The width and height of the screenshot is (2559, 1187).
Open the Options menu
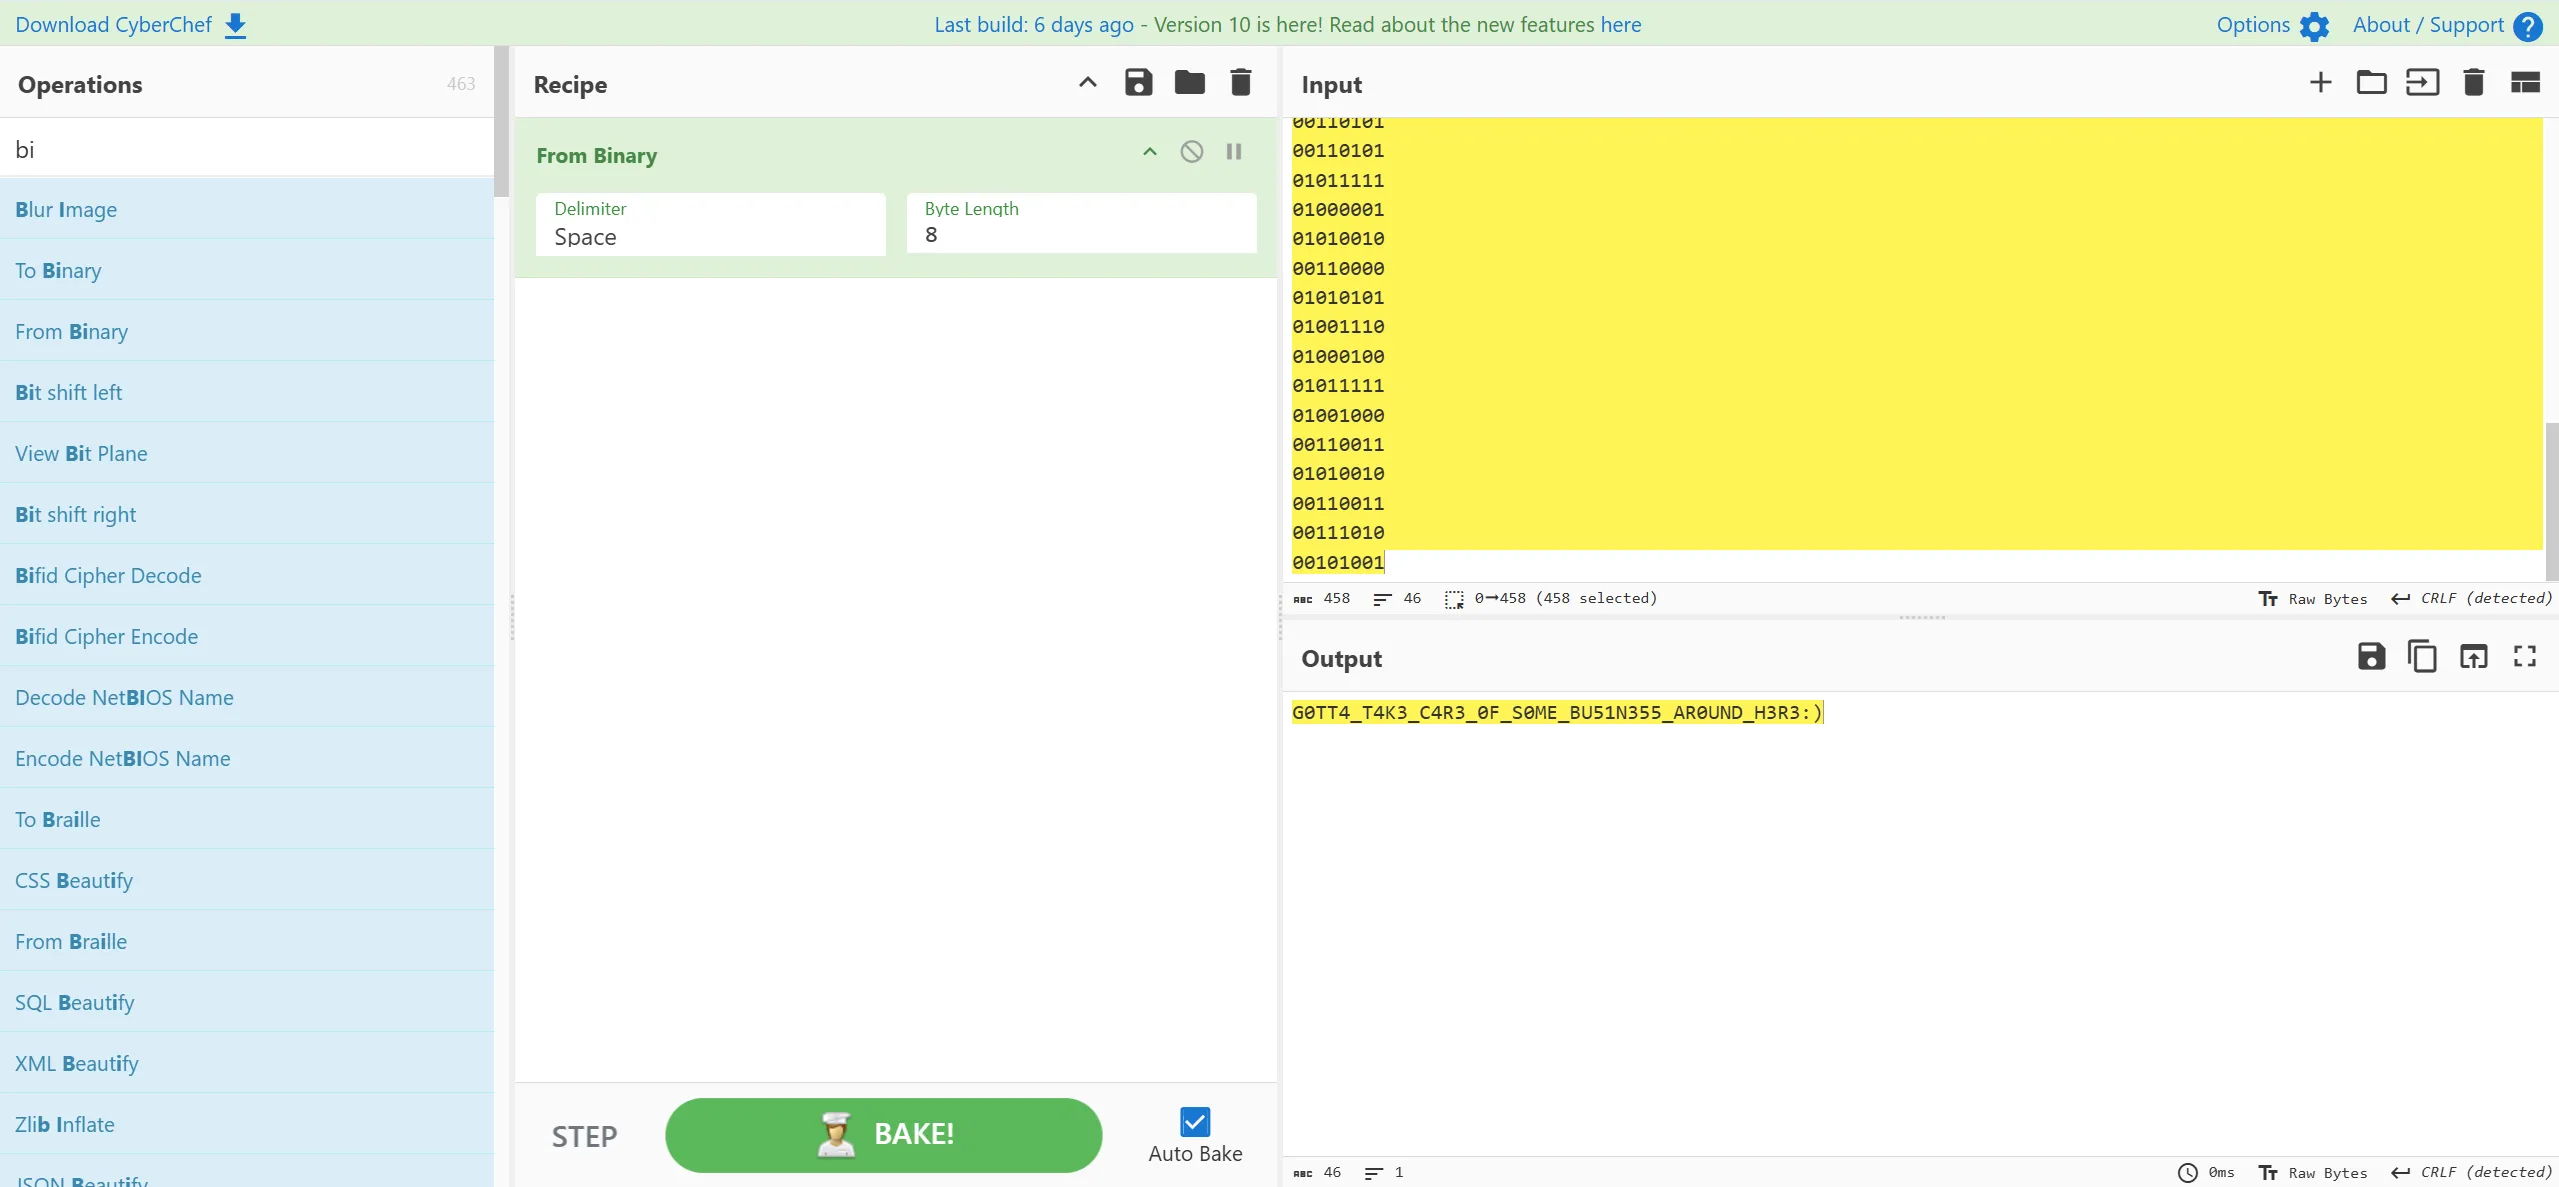coord(2272,25)
